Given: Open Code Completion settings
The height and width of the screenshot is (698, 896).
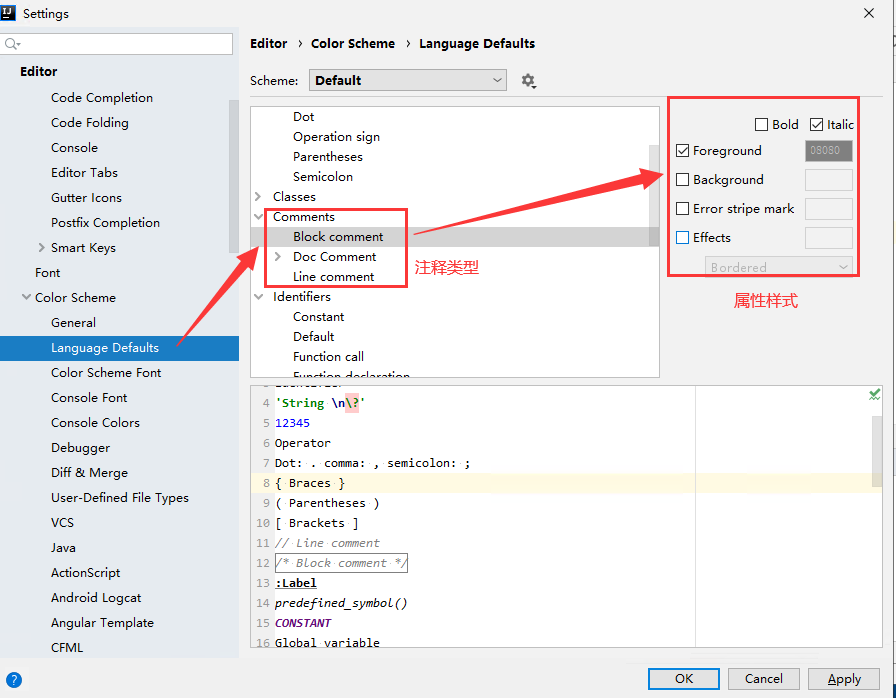Looking at the screenshot, I should [102, 98].
